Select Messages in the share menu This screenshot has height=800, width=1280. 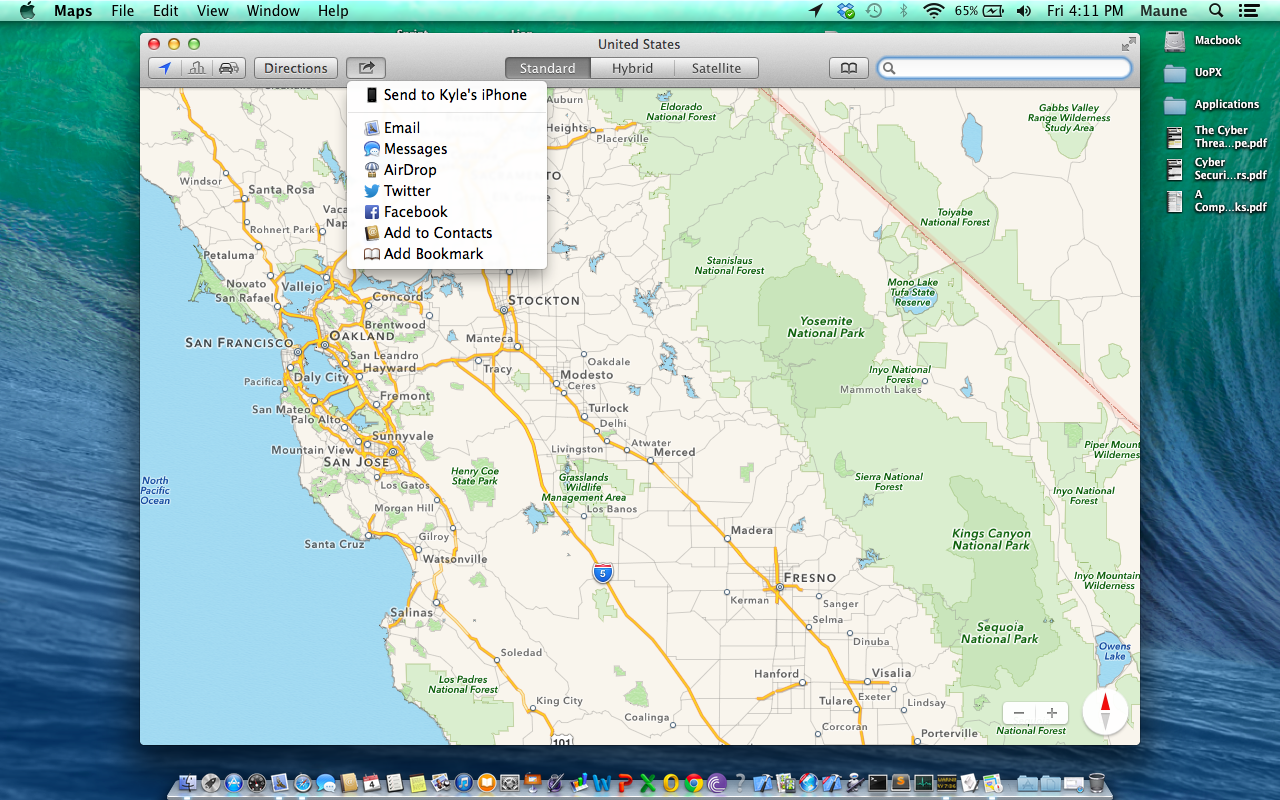pos(447,149)
